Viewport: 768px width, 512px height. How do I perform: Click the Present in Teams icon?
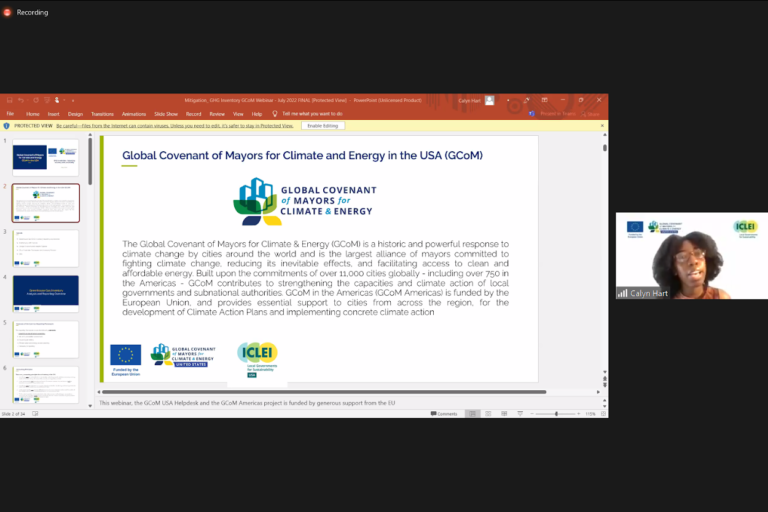(532, 114)
